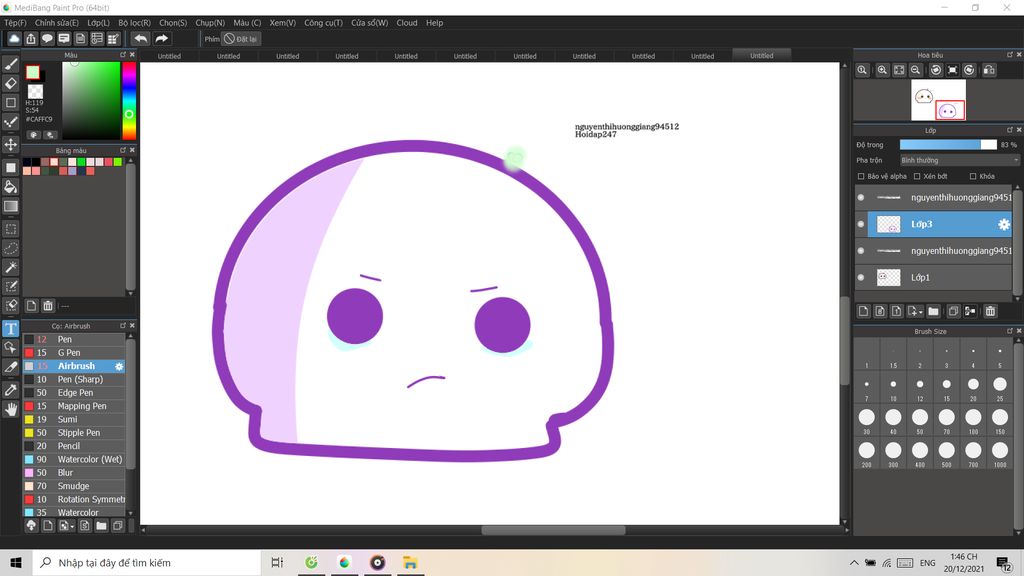
Task: Click the Navigator preview thumbnail
Action: 938,100
